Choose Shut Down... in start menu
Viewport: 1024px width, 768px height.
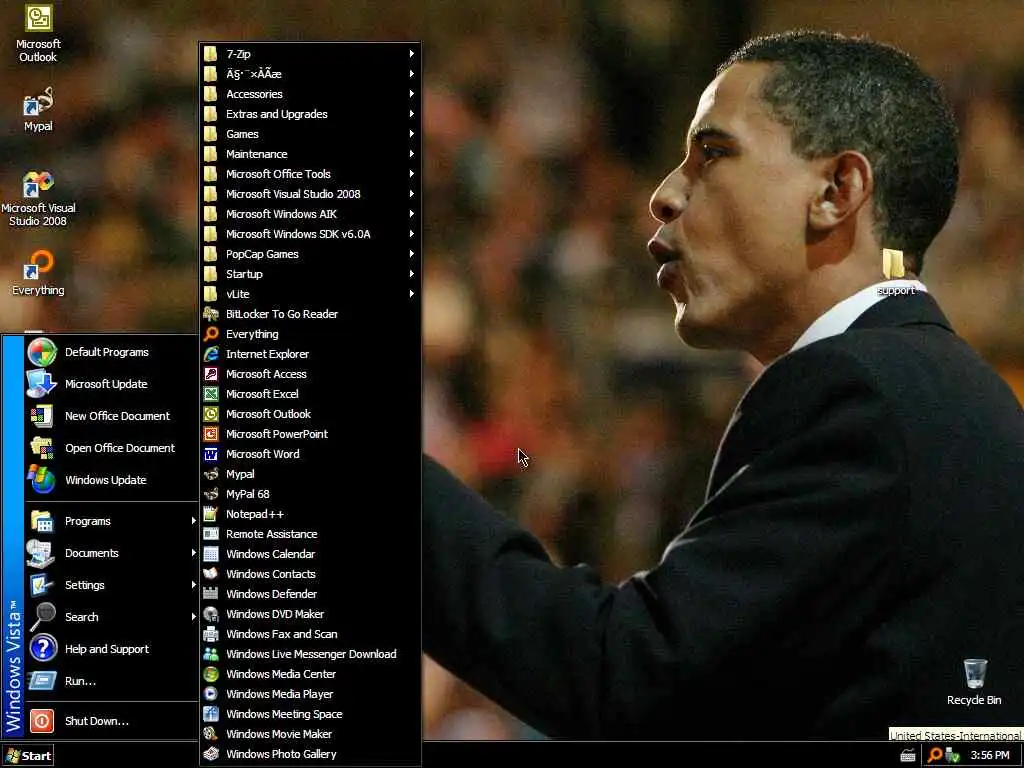(111, 721)
